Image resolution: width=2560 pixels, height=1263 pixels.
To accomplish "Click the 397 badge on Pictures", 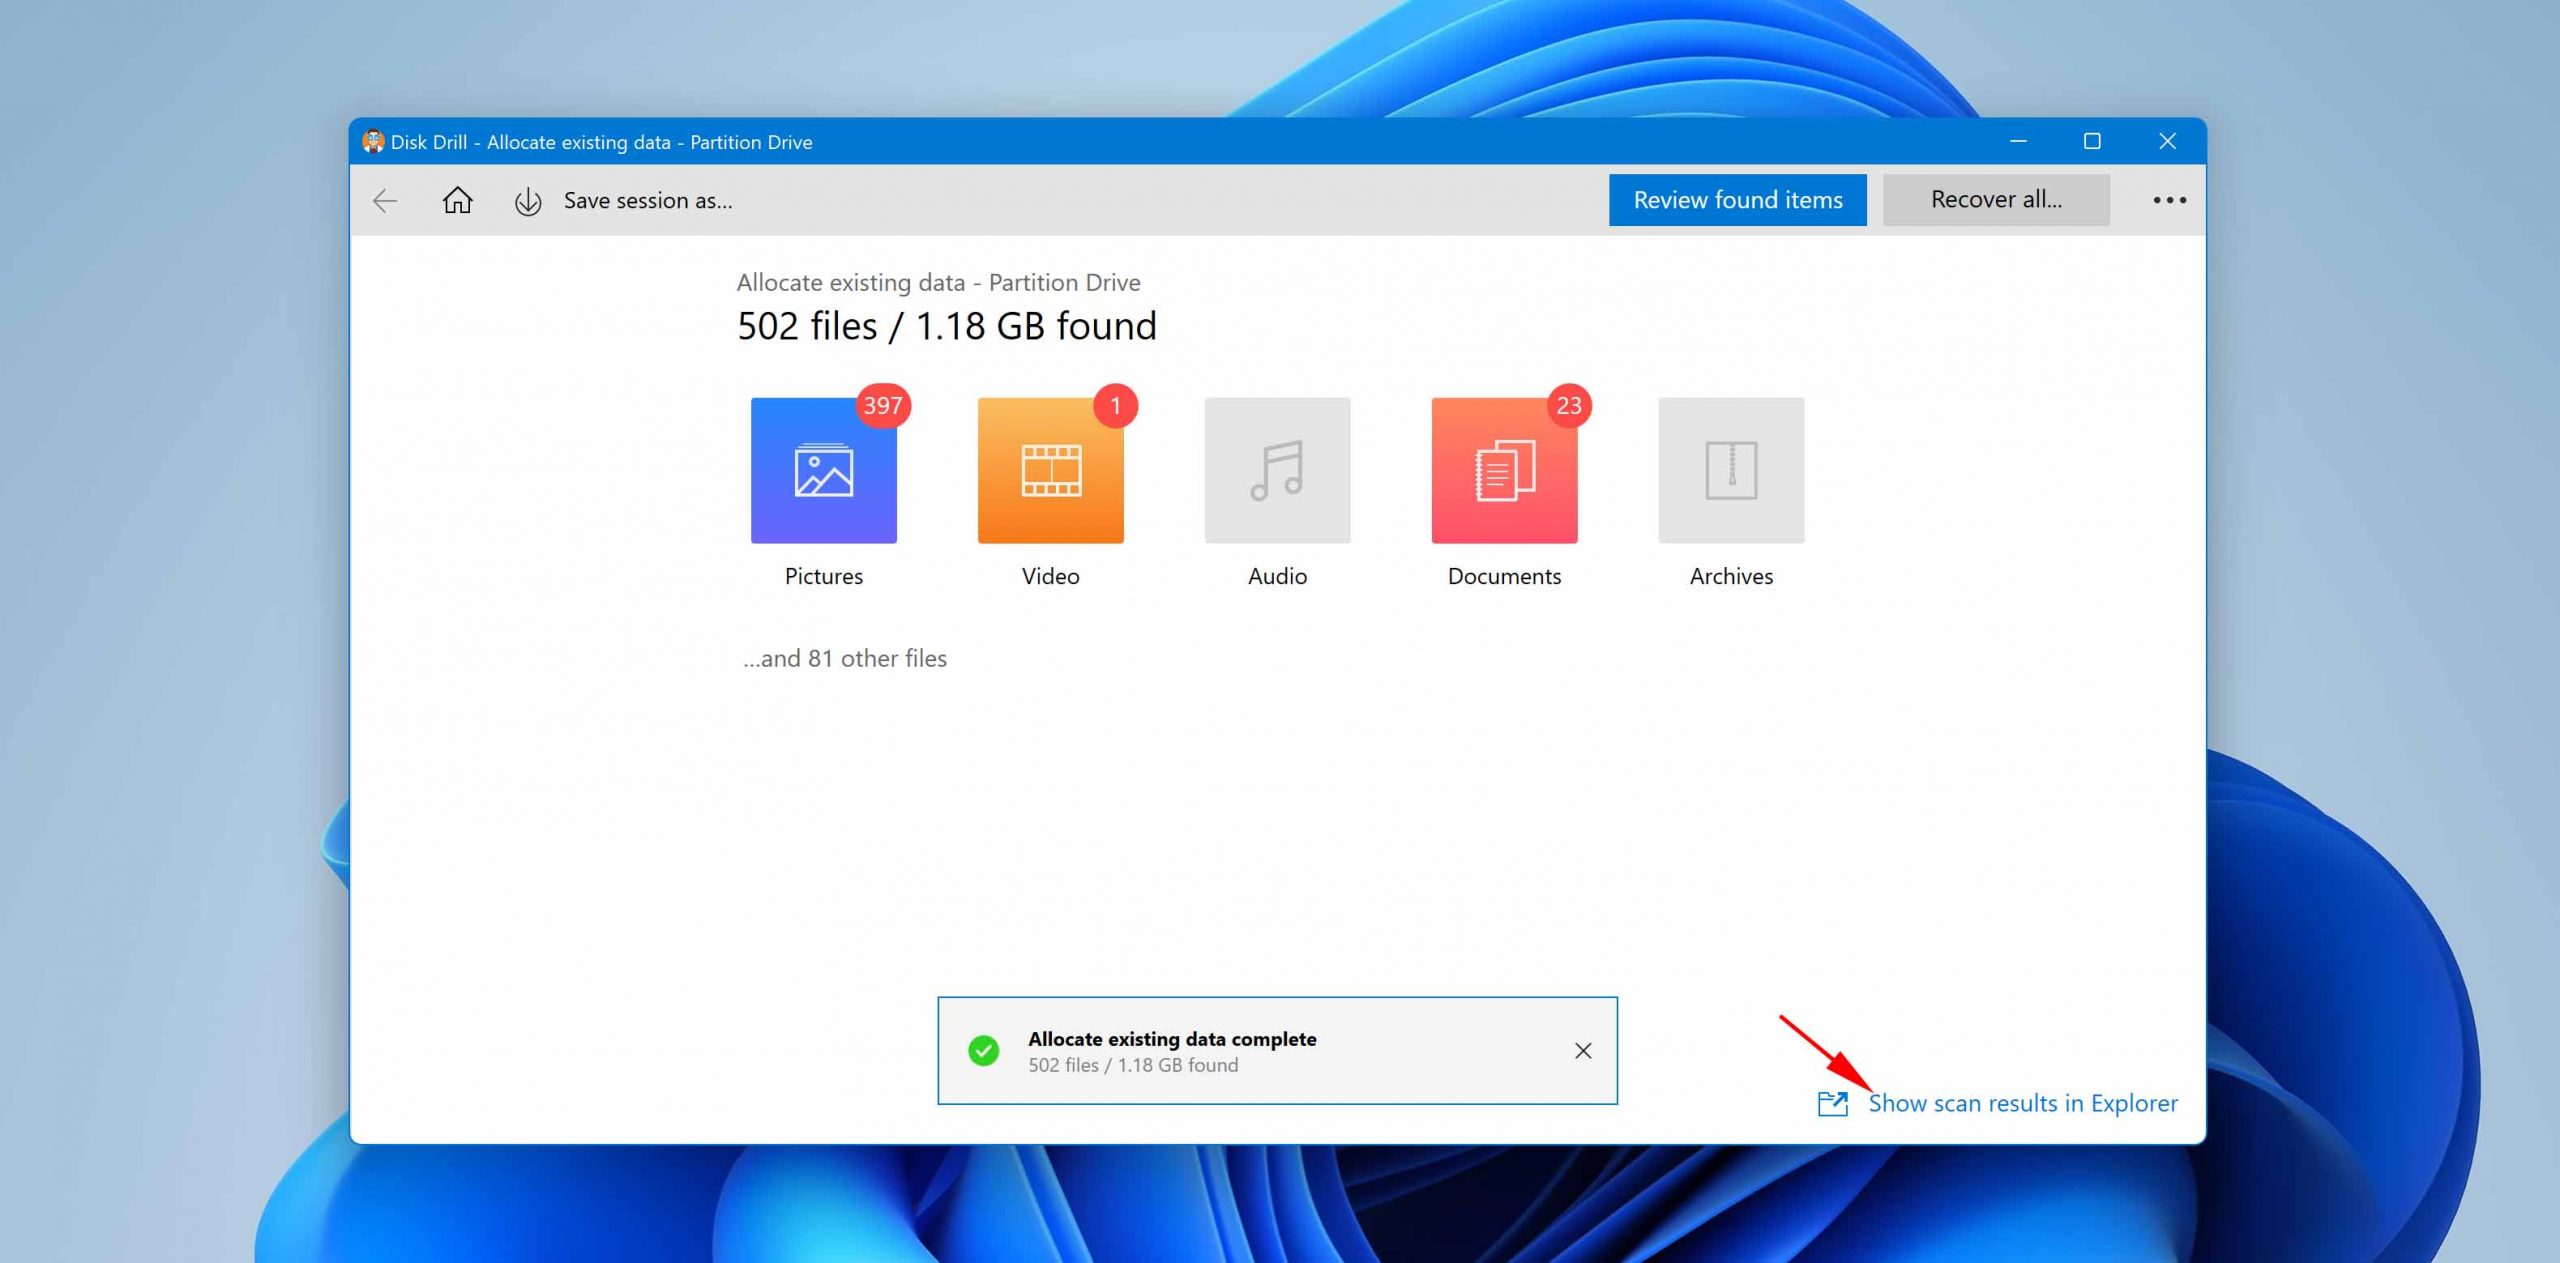I will (883, 406).
